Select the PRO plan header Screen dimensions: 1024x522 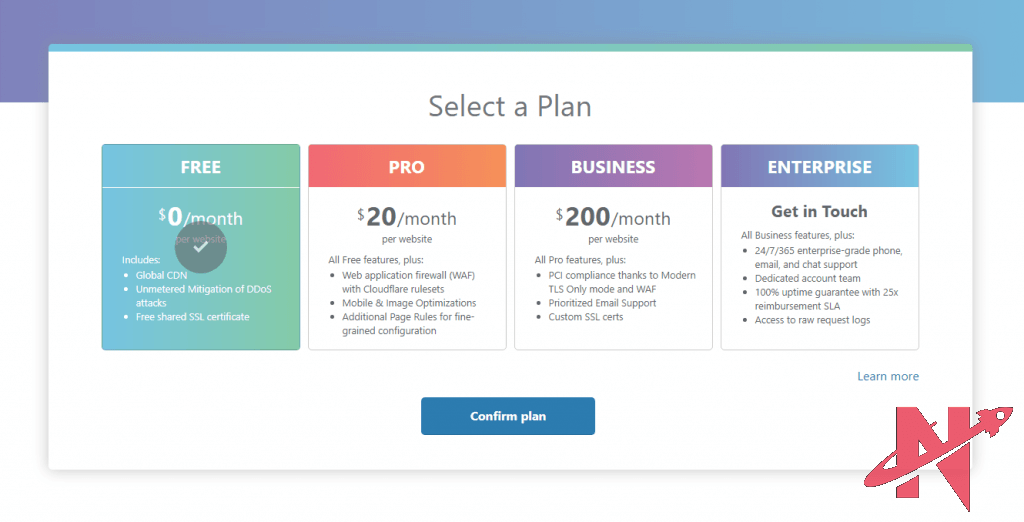[x=407, y=167]
